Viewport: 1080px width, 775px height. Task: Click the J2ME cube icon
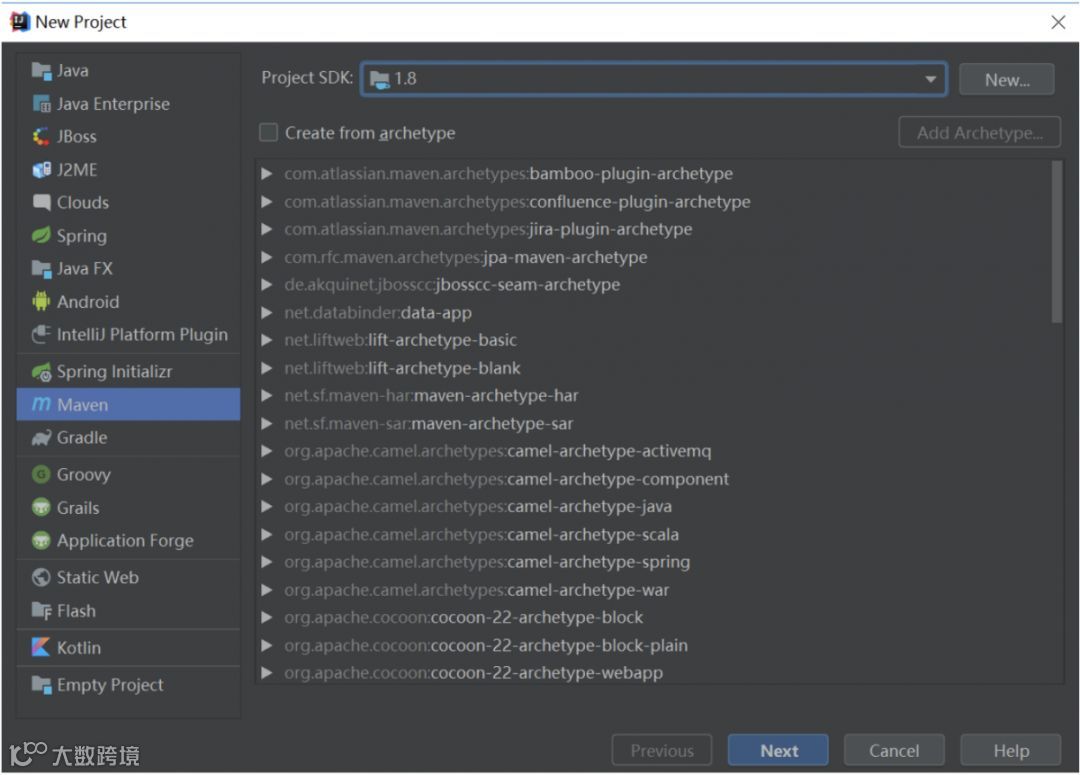[41, 169]
